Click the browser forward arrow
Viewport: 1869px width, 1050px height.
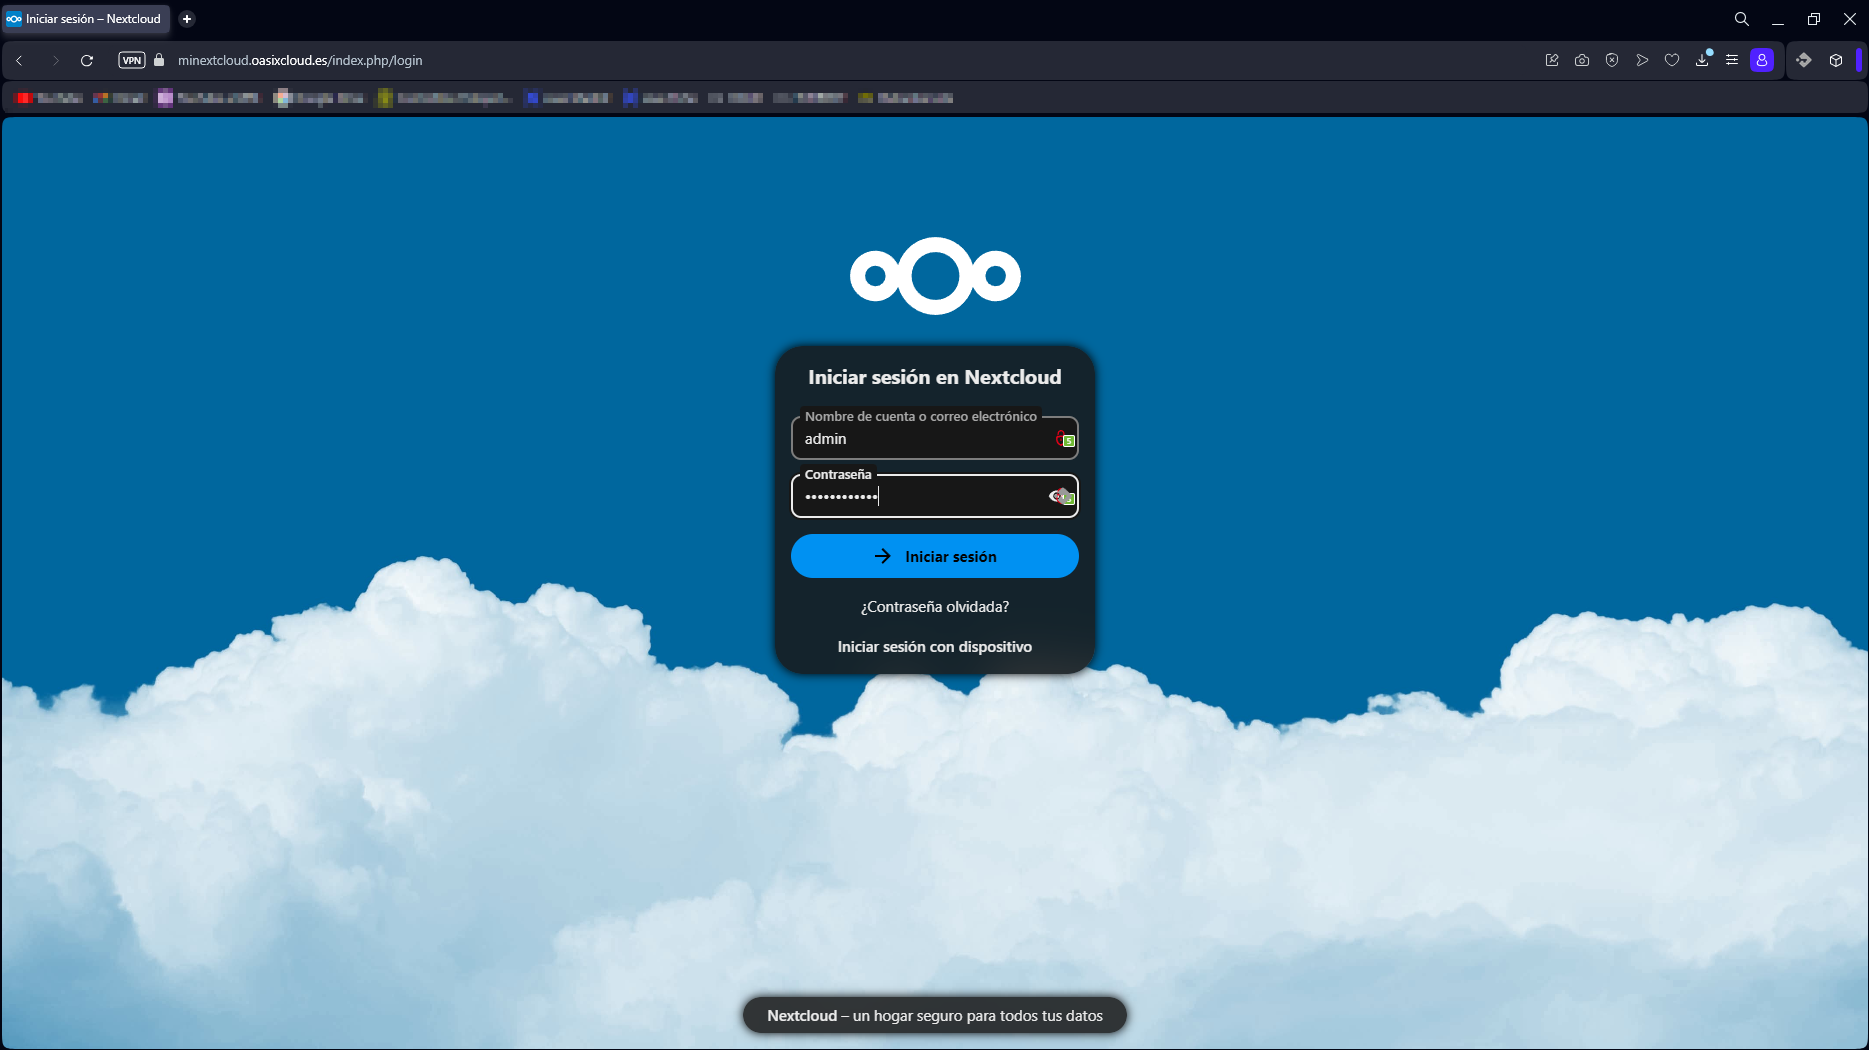point(55,60)
